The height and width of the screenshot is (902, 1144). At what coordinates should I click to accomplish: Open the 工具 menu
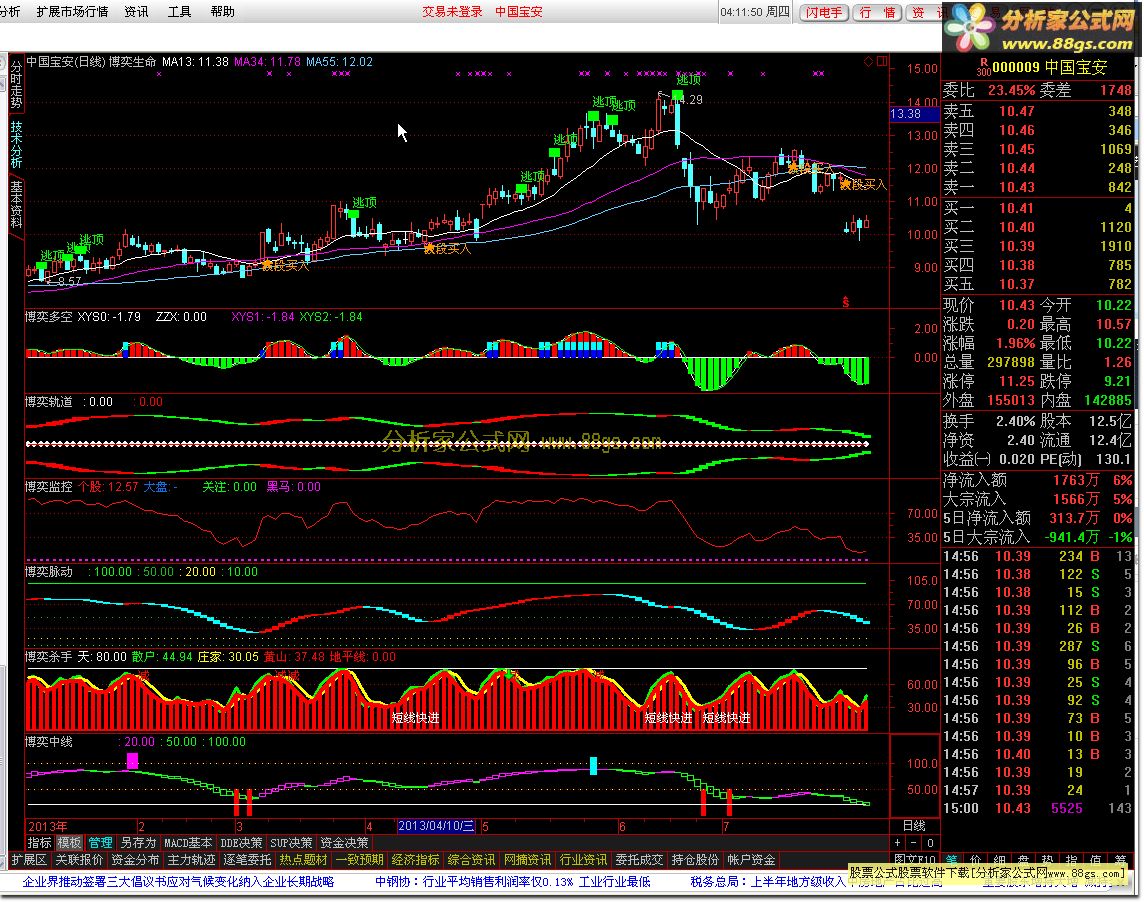(179, 12)
